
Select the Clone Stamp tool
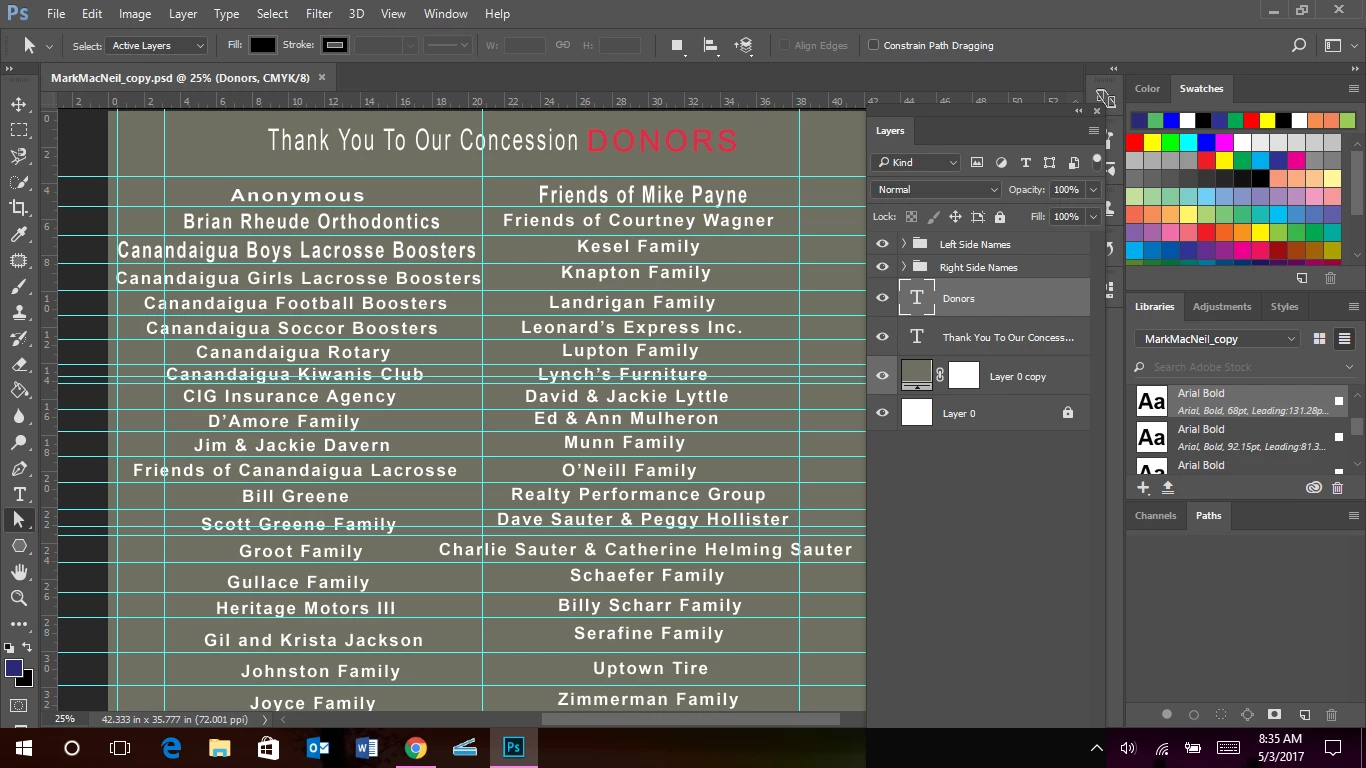pos(19,312)
